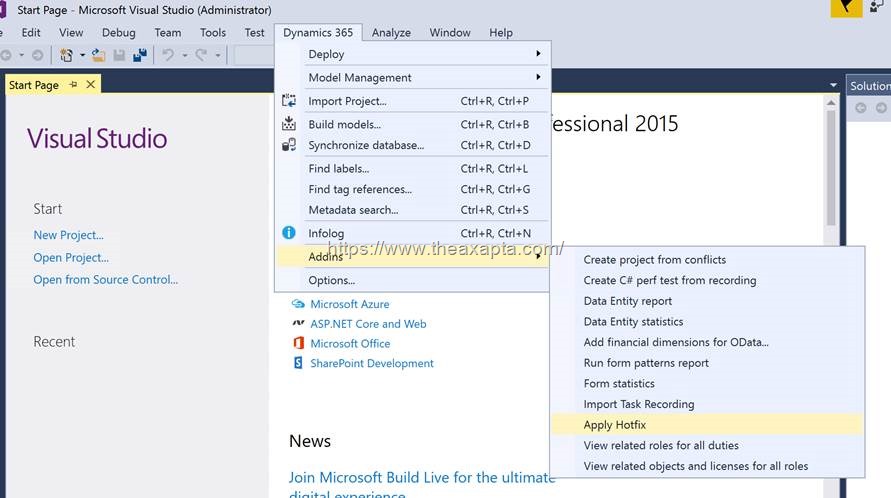
Task: Click the Solution Explorer panel title
Action: [870, 85]
